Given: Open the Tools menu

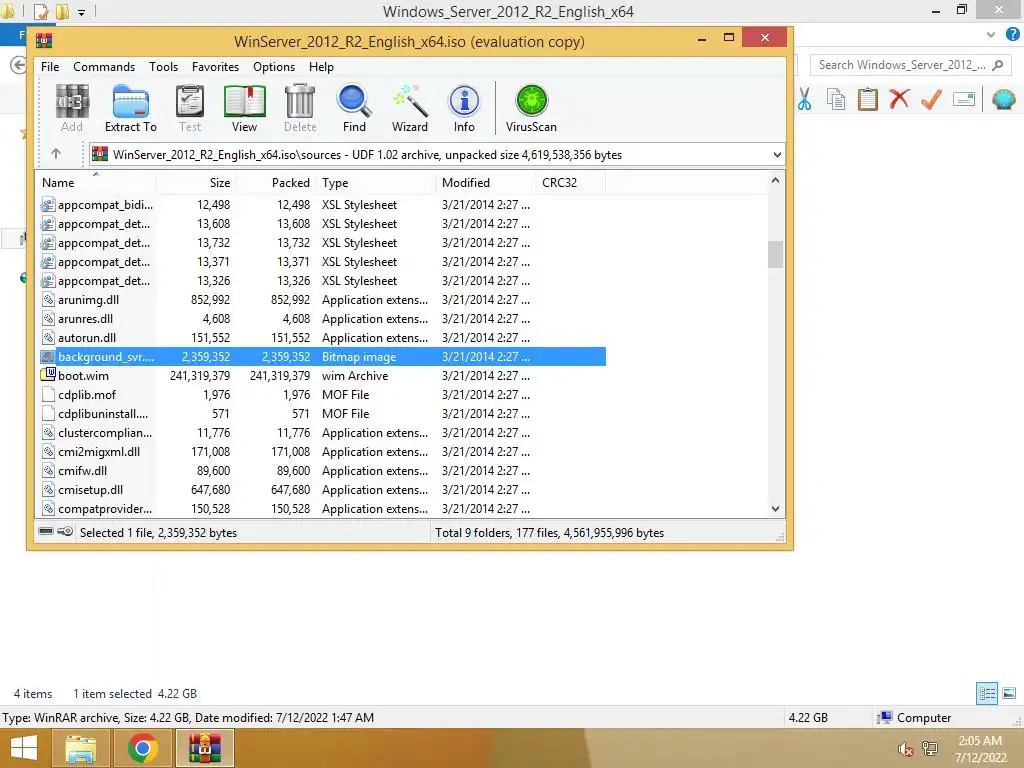Looking at the screenshot, I should [x=163, y=67].
